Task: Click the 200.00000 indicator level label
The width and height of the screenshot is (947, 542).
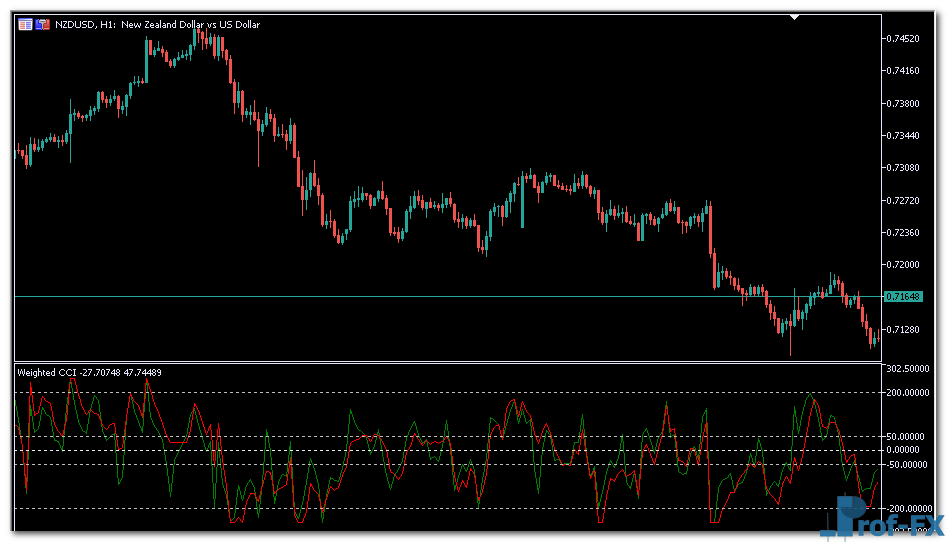Action: pyautogui.click(x=910, y=393)
